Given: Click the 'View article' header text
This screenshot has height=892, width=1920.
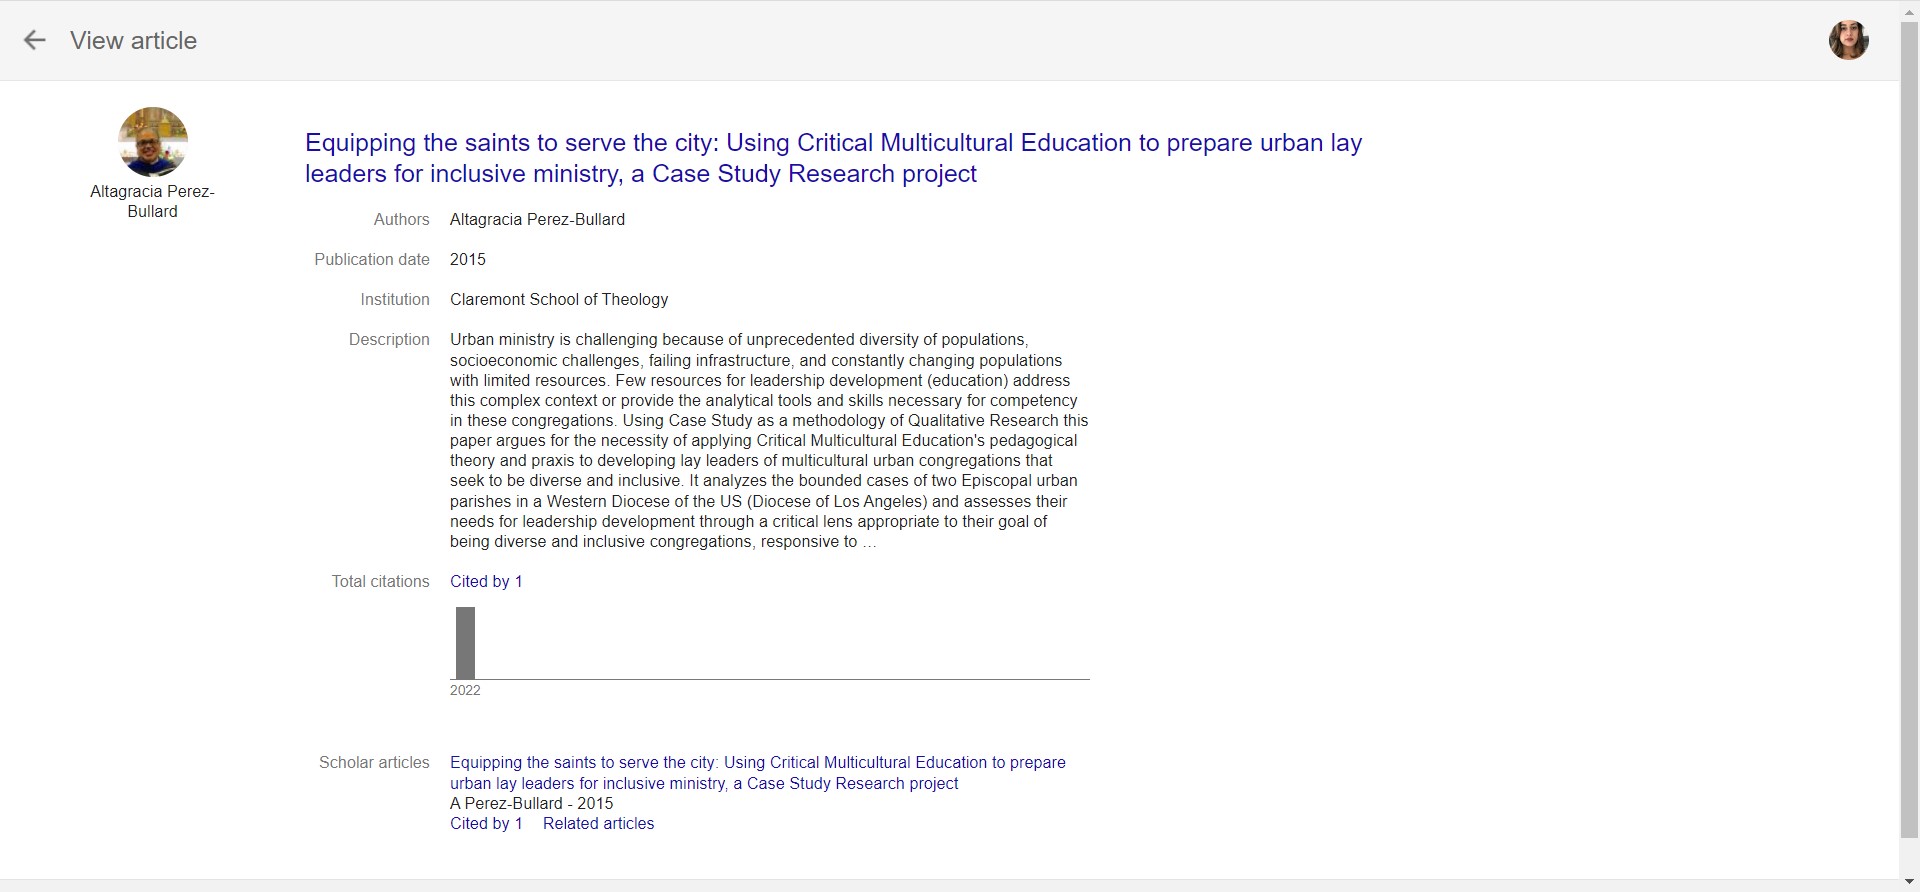Looking at the screenshot, I should tap(133, 41).
